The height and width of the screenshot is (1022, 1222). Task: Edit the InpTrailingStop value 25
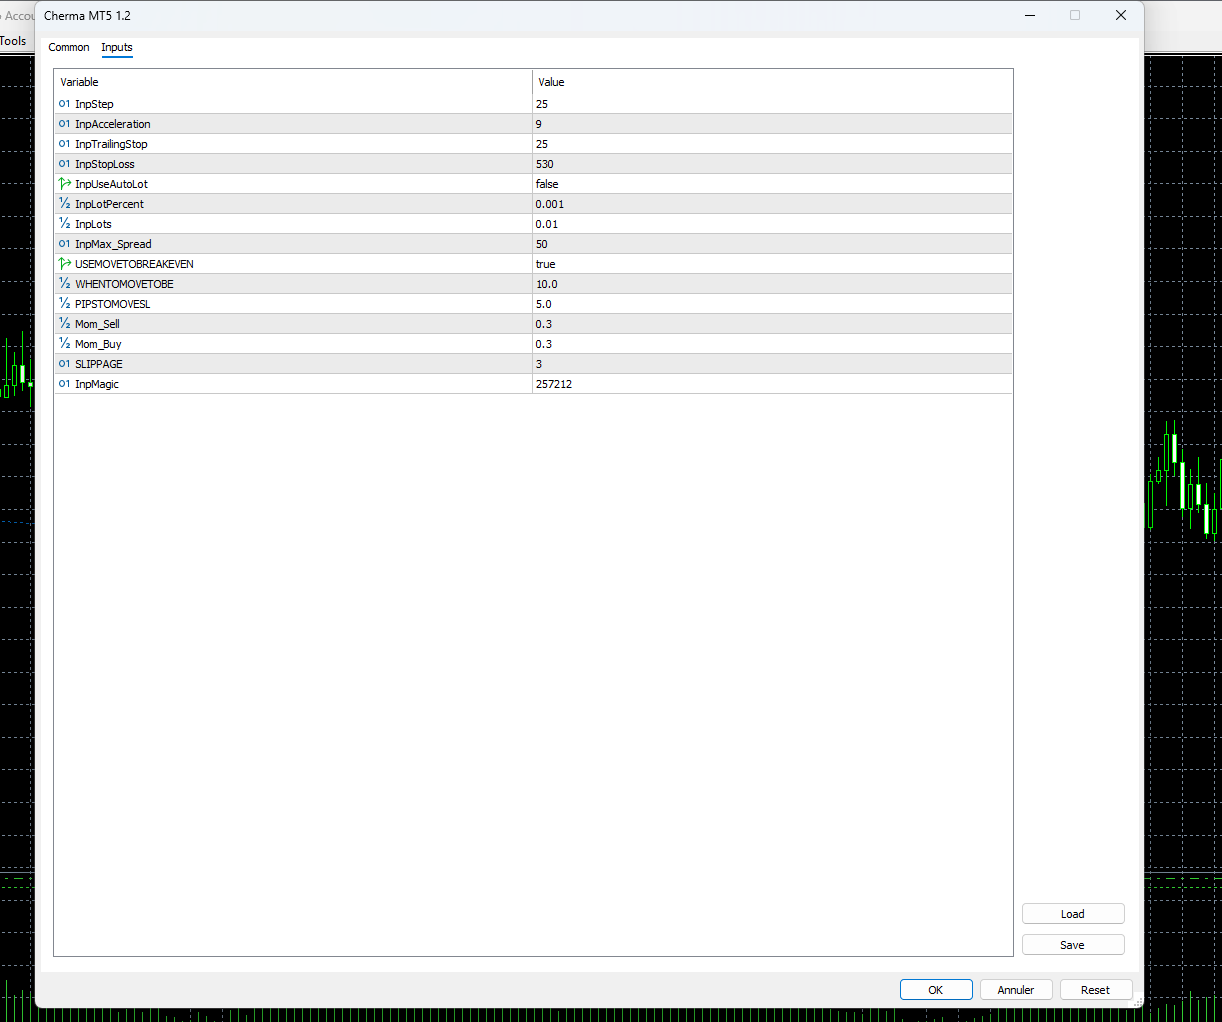pyautogui.click(x=772, y=144)
